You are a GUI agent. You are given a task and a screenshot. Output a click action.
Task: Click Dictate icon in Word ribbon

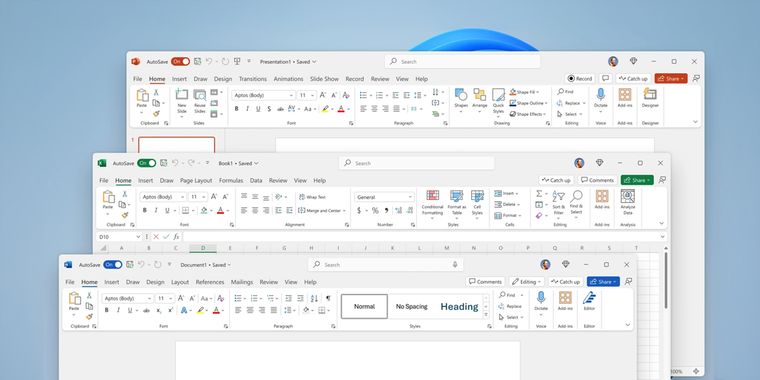click(541, 297)
